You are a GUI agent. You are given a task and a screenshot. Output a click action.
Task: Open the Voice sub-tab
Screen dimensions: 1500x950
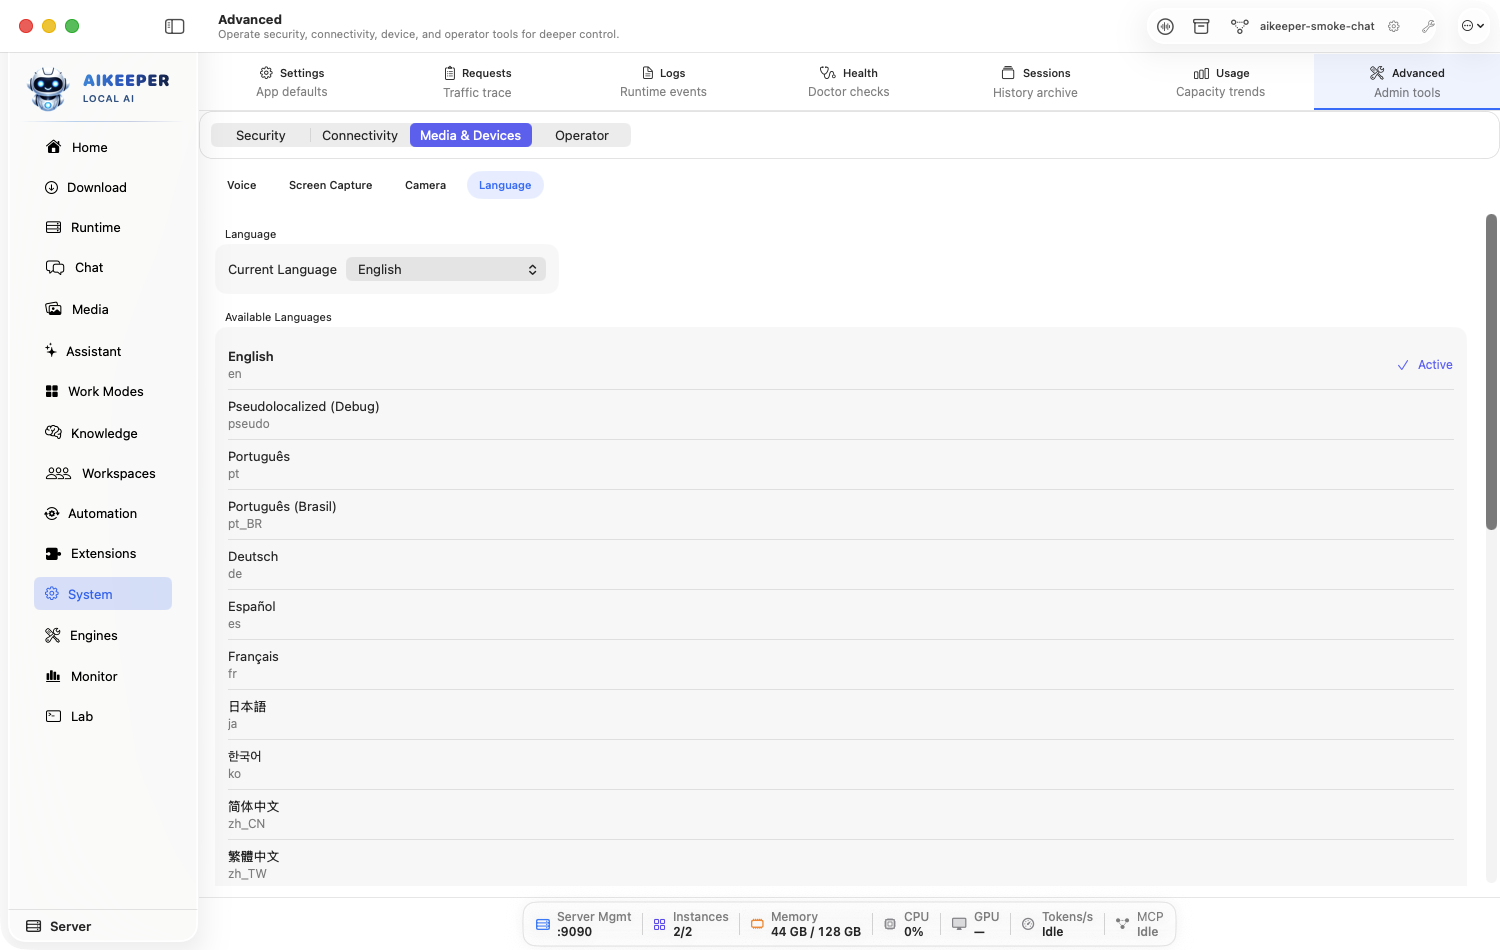[x=242, y=185]
